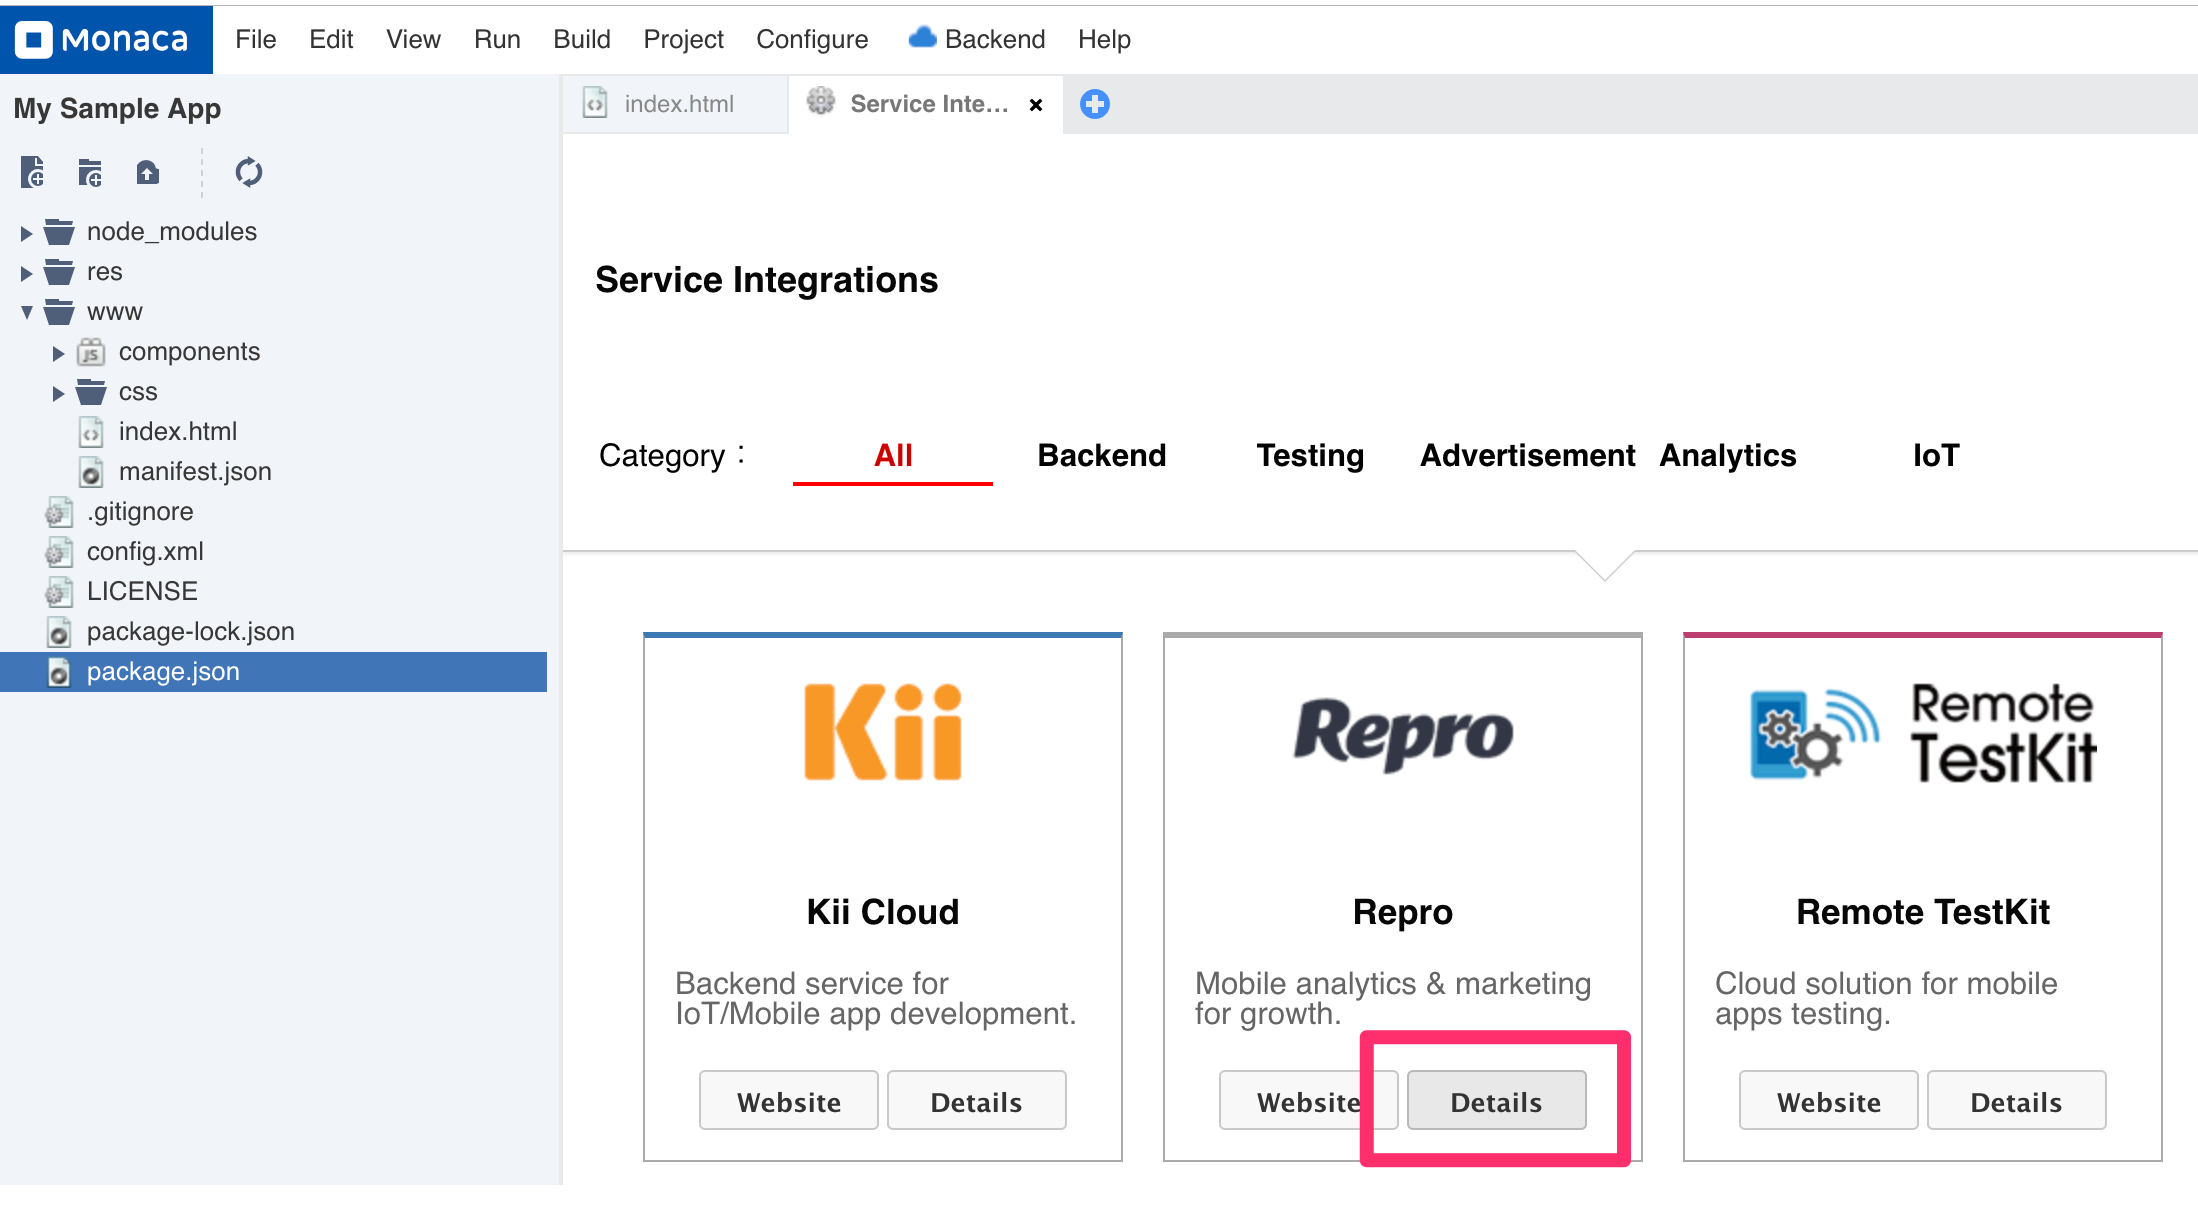The image size is (2198, 1226).
Task: Click the package.json file icon
Action: pos(59,672)
